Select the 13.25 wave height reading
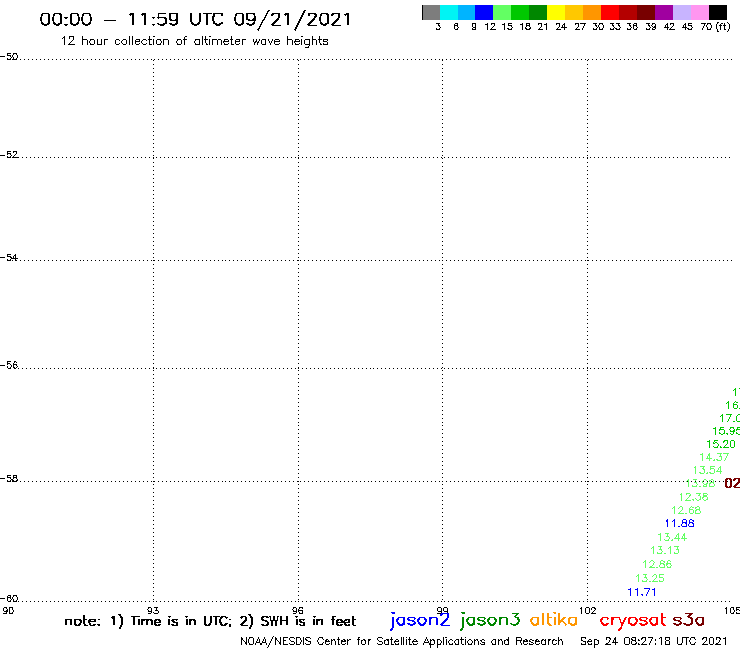This screenshot has width=740, height=650. click(x=650, y=578)
